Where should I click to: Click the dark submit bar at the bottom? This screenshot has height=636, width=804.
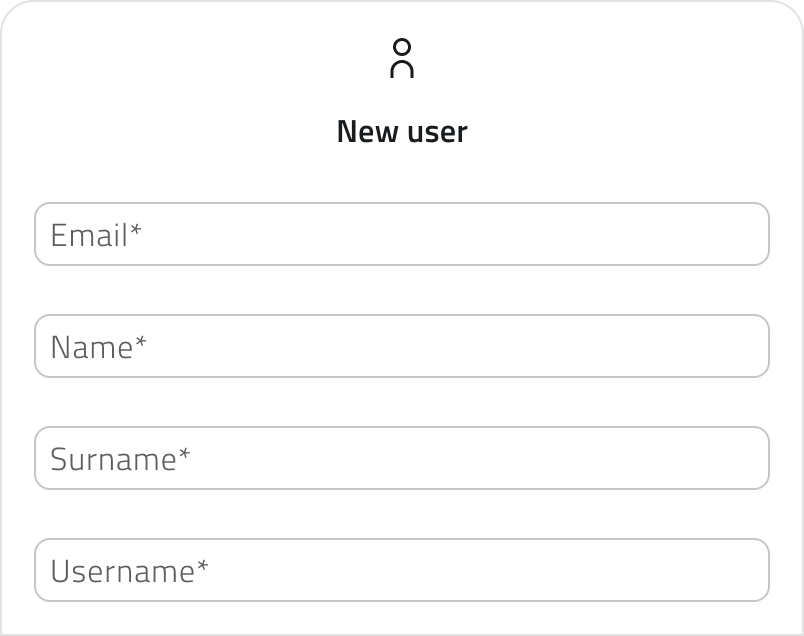pos(402,630)
